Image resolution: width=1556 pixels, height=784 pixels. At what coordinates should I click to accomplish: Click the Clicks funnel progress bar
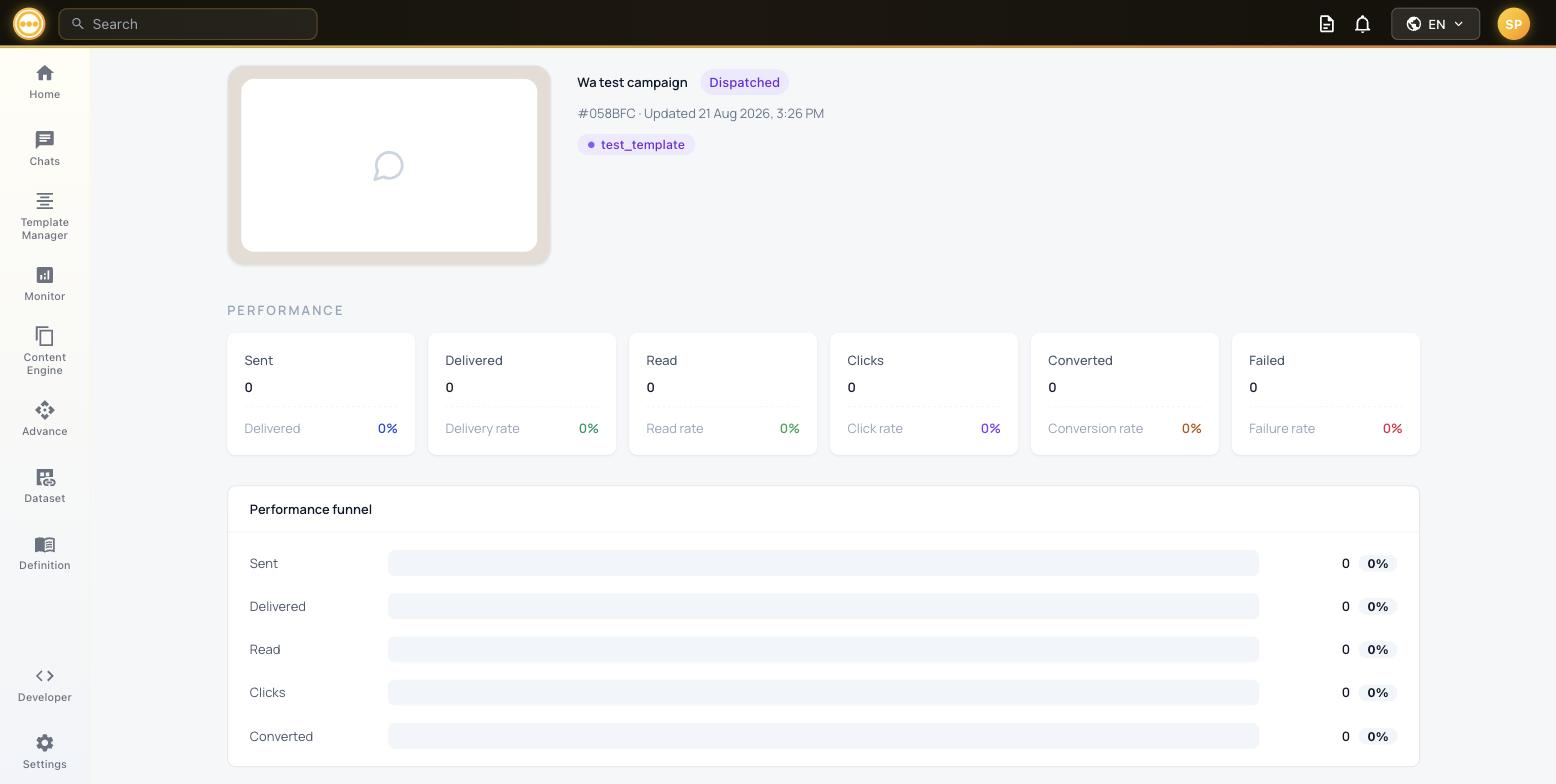[823, 693]
